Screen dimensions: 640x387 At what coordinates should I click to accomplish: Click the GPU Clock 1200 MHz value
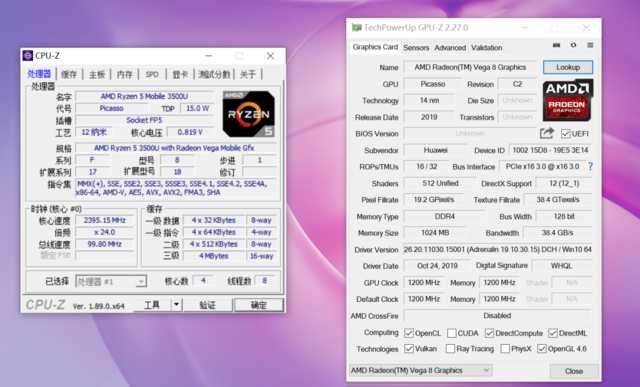tap(424, 282)
